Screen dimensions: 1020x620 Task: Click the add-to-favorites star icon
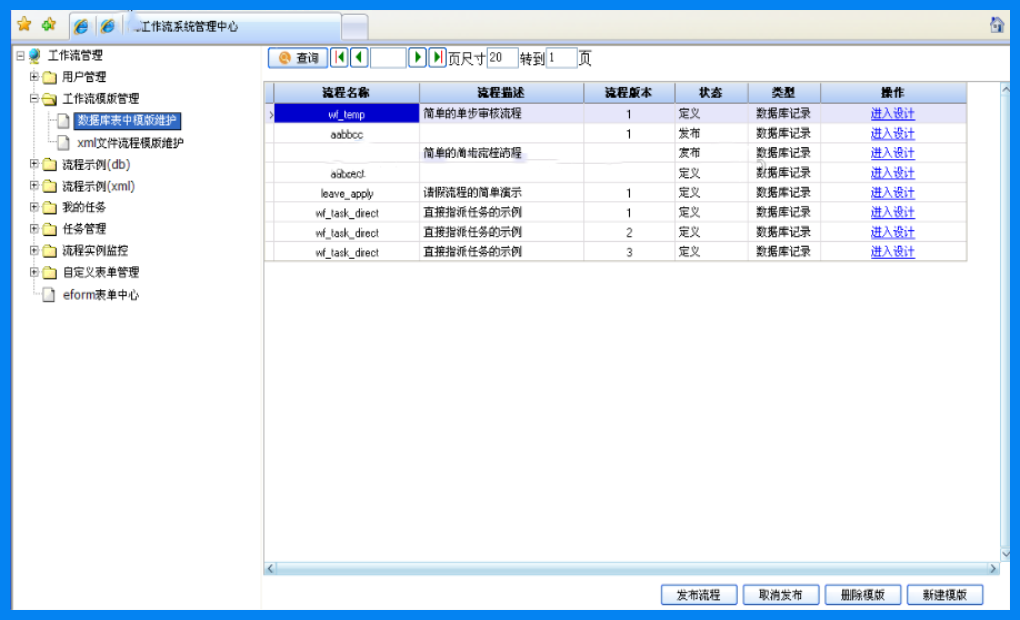tap(49, 25)
